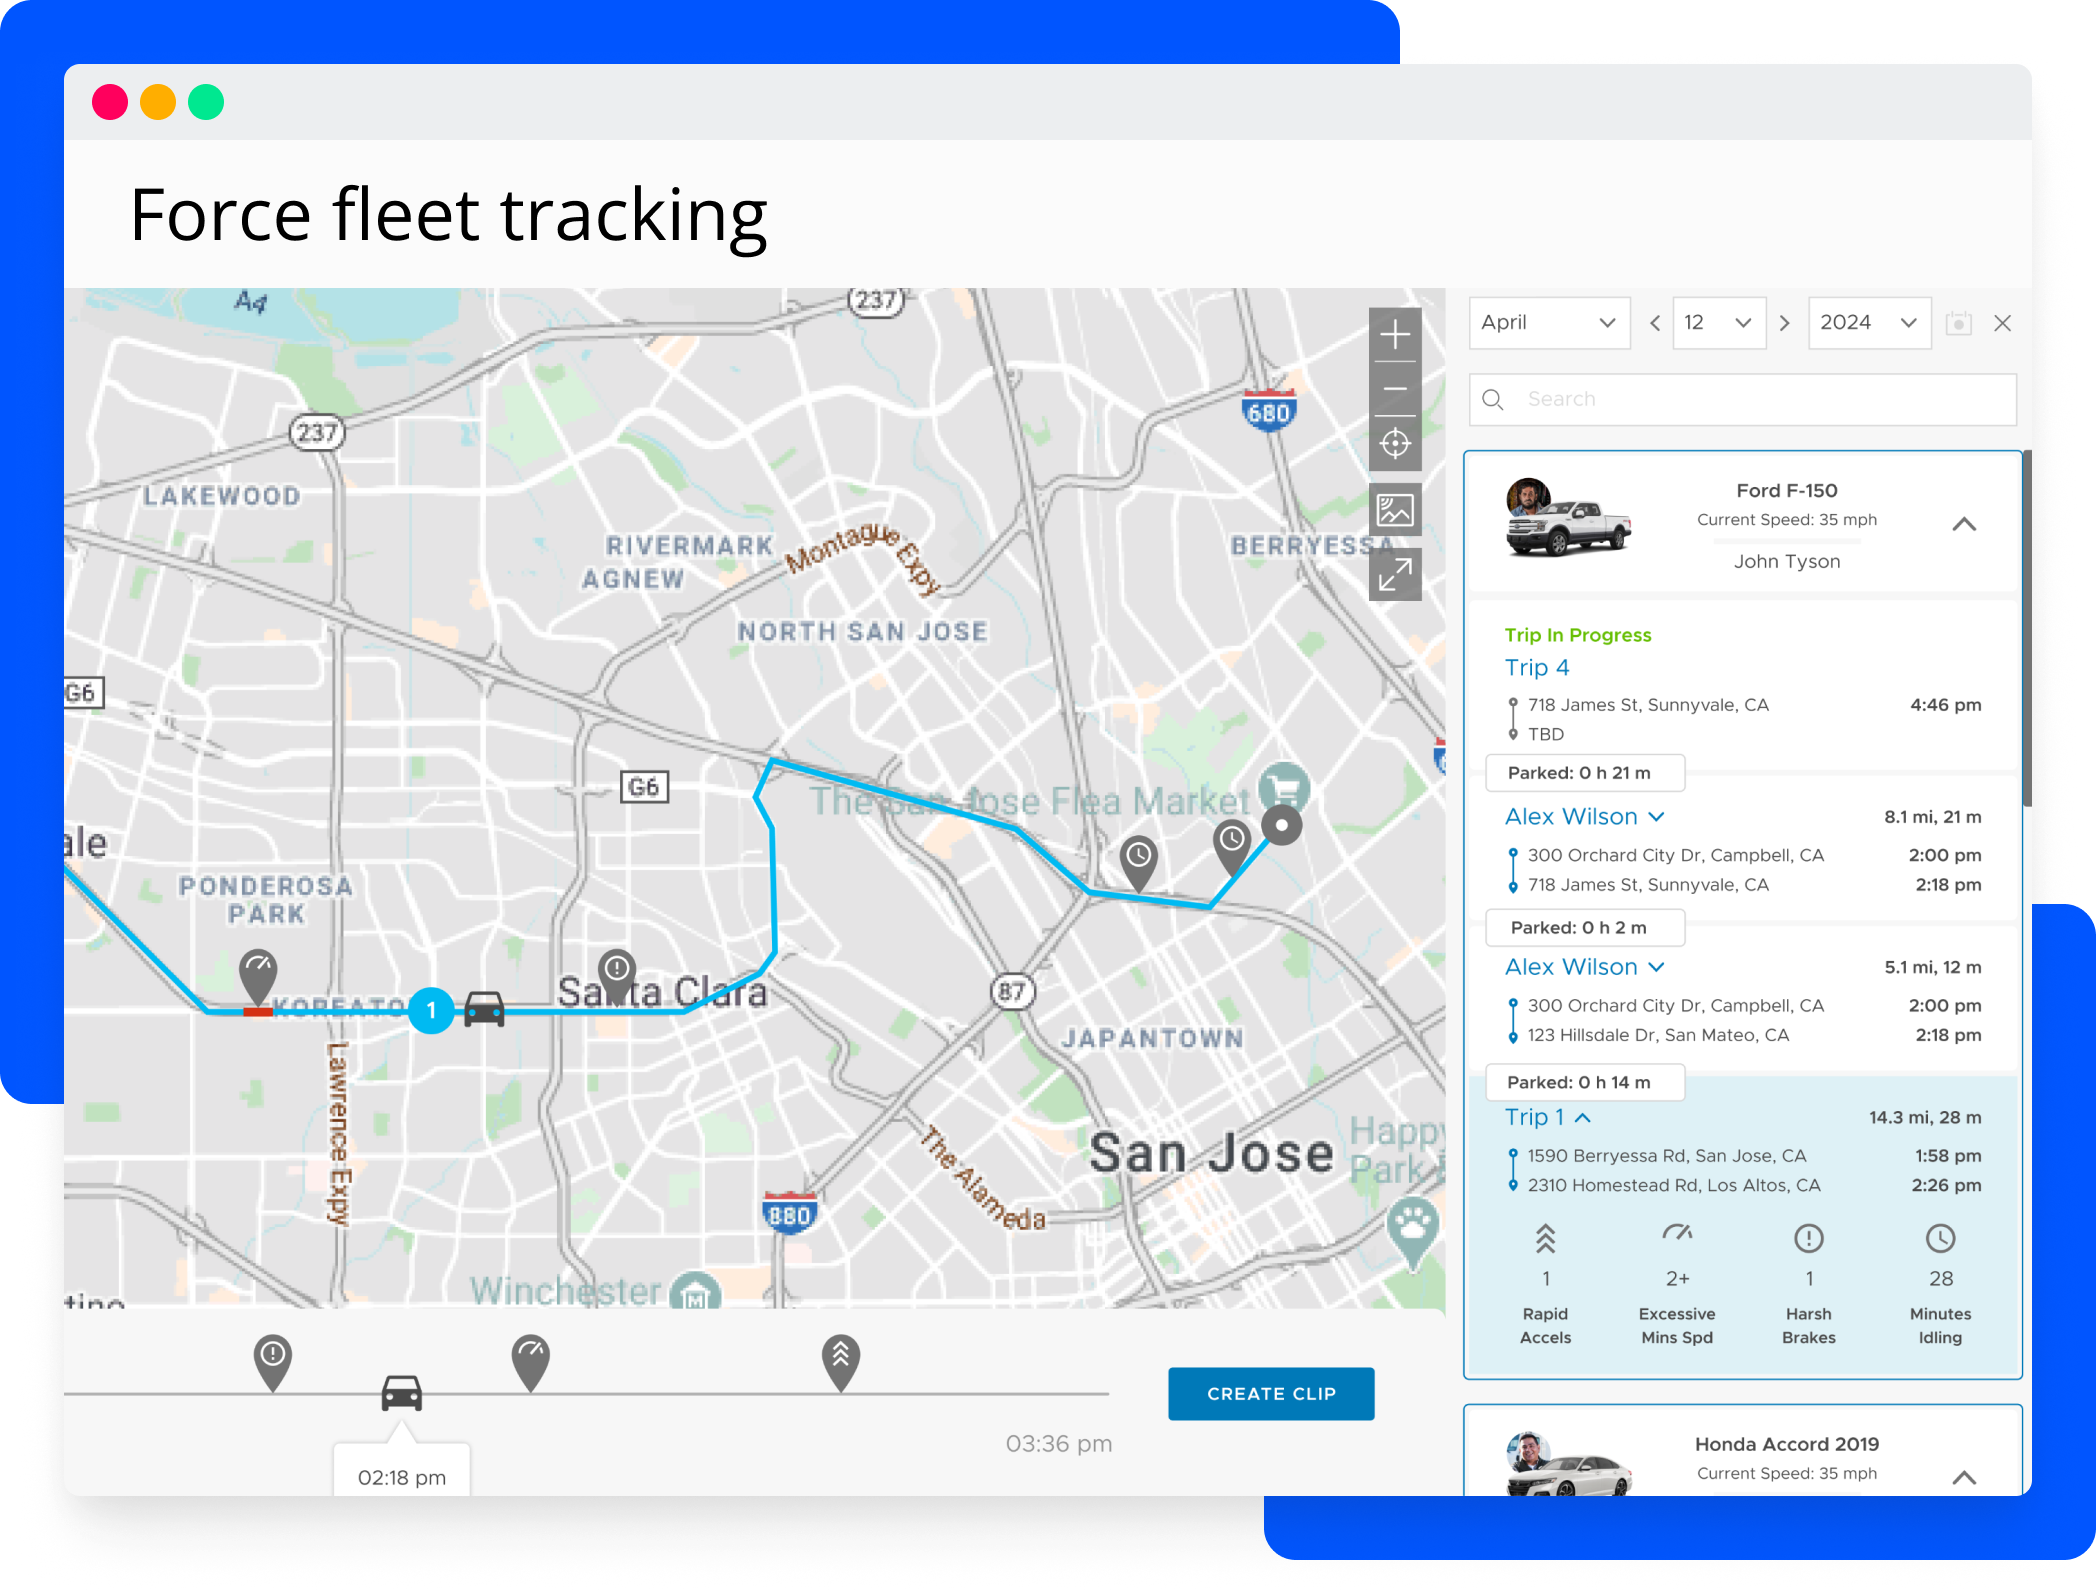
Task: Go to the previous day arrow
Action: pos(1655,323)
